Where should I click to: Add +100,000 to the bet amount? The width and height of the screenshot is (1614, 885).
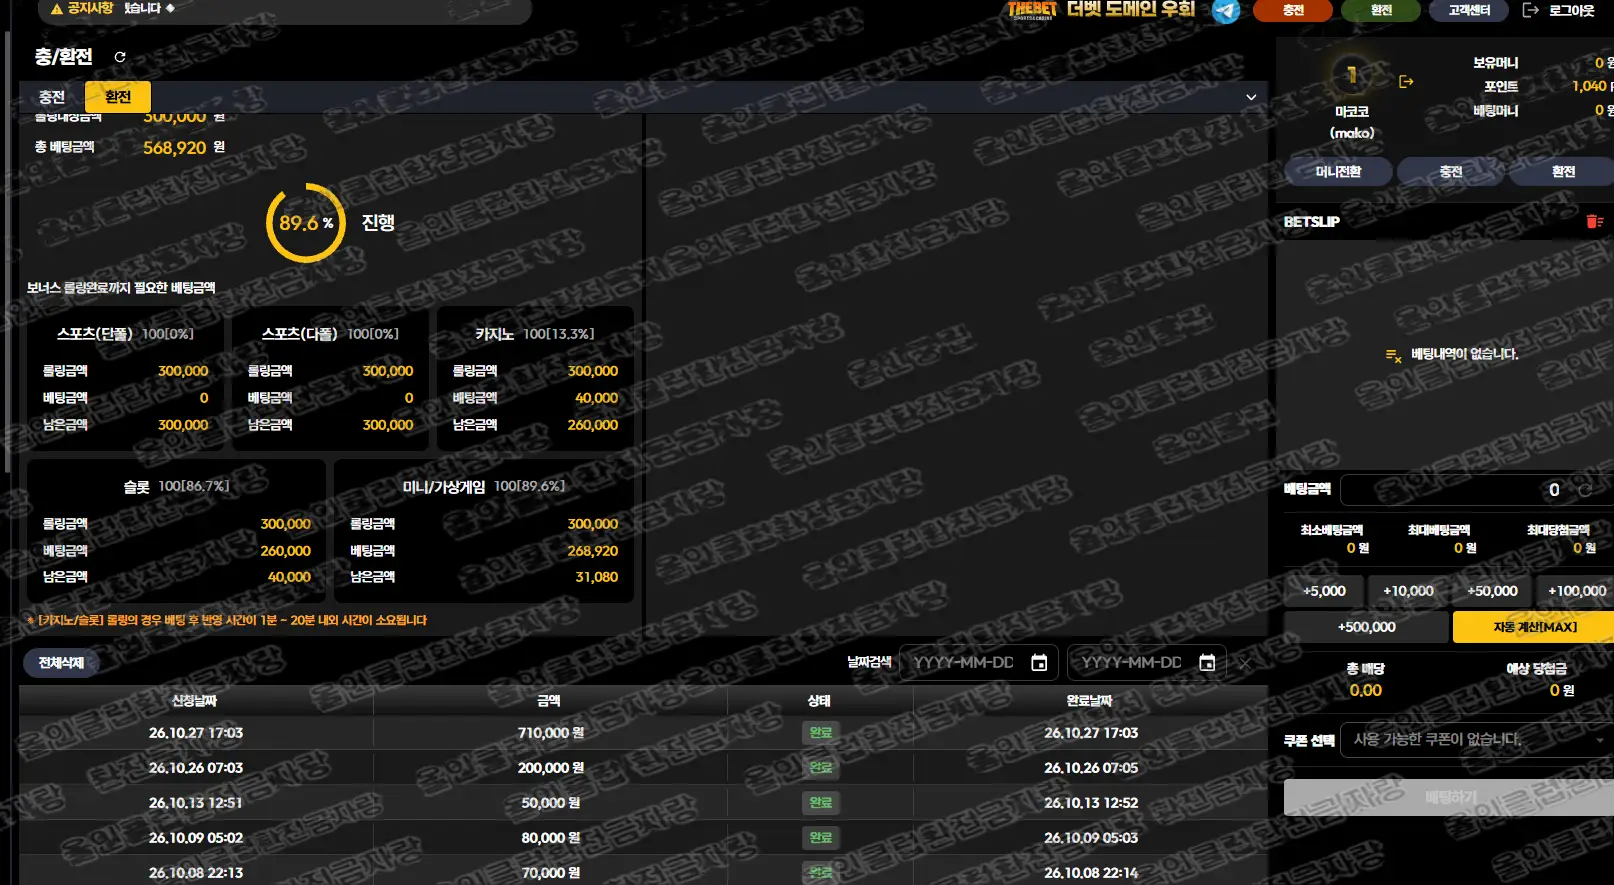tap(1576, 591)
